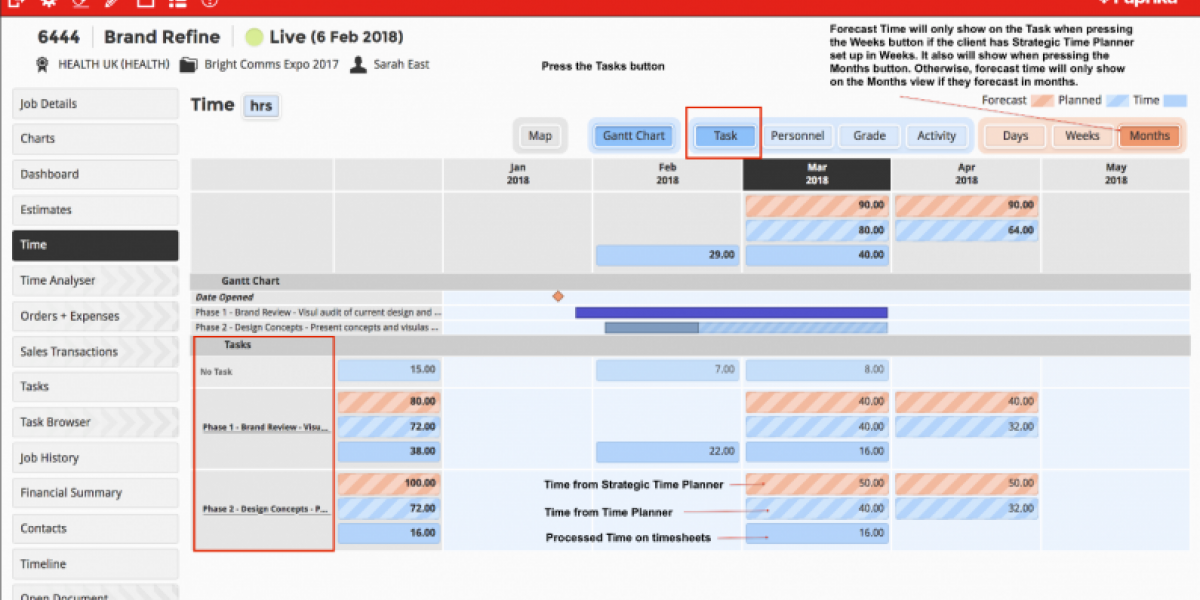Click the pencil edit icon in top bar

click(x=111, y=4)
